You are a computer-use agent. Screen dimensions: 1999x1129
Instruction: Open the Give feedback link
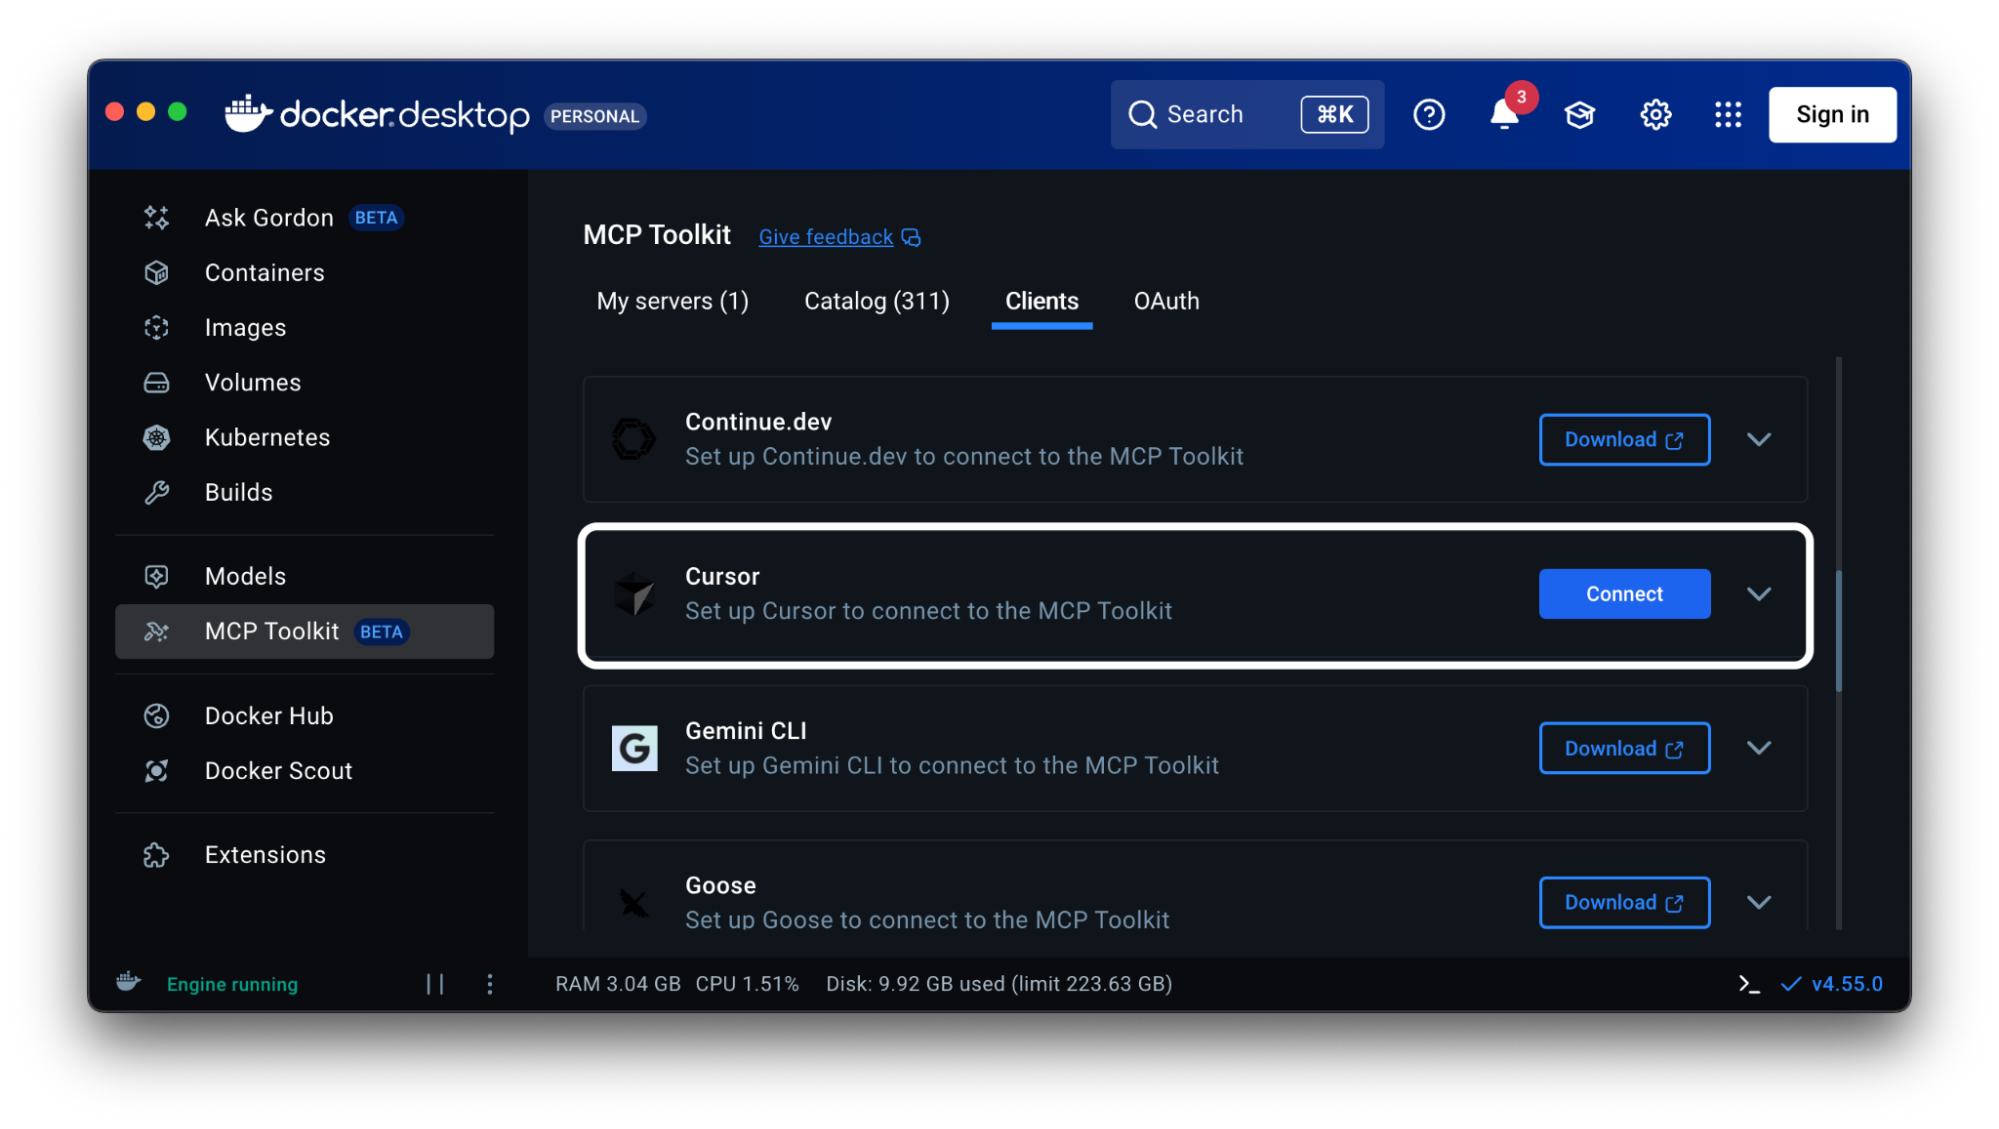pos(825,236)
